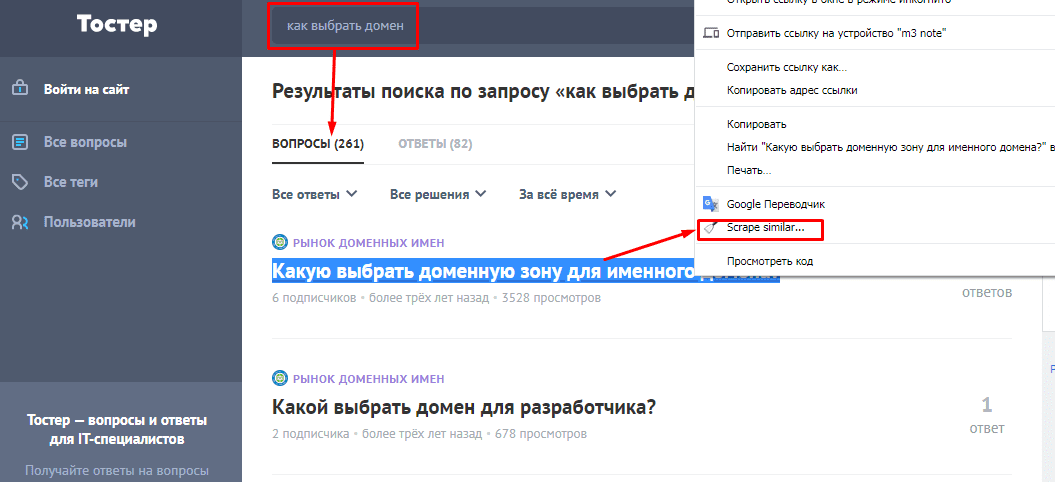Click the Все теги tag icon
Viewport: 1055px width, 482px height.
click(20, 182)
